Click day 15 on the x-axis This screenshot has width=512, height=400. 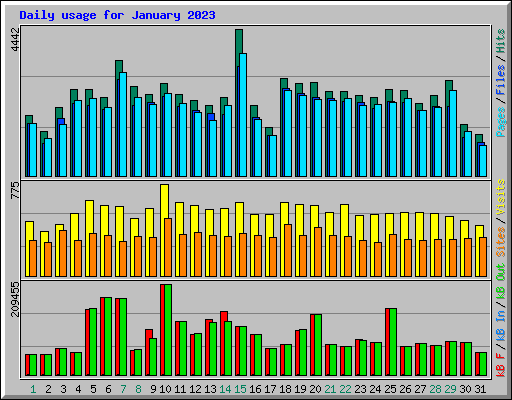[240, 389]
